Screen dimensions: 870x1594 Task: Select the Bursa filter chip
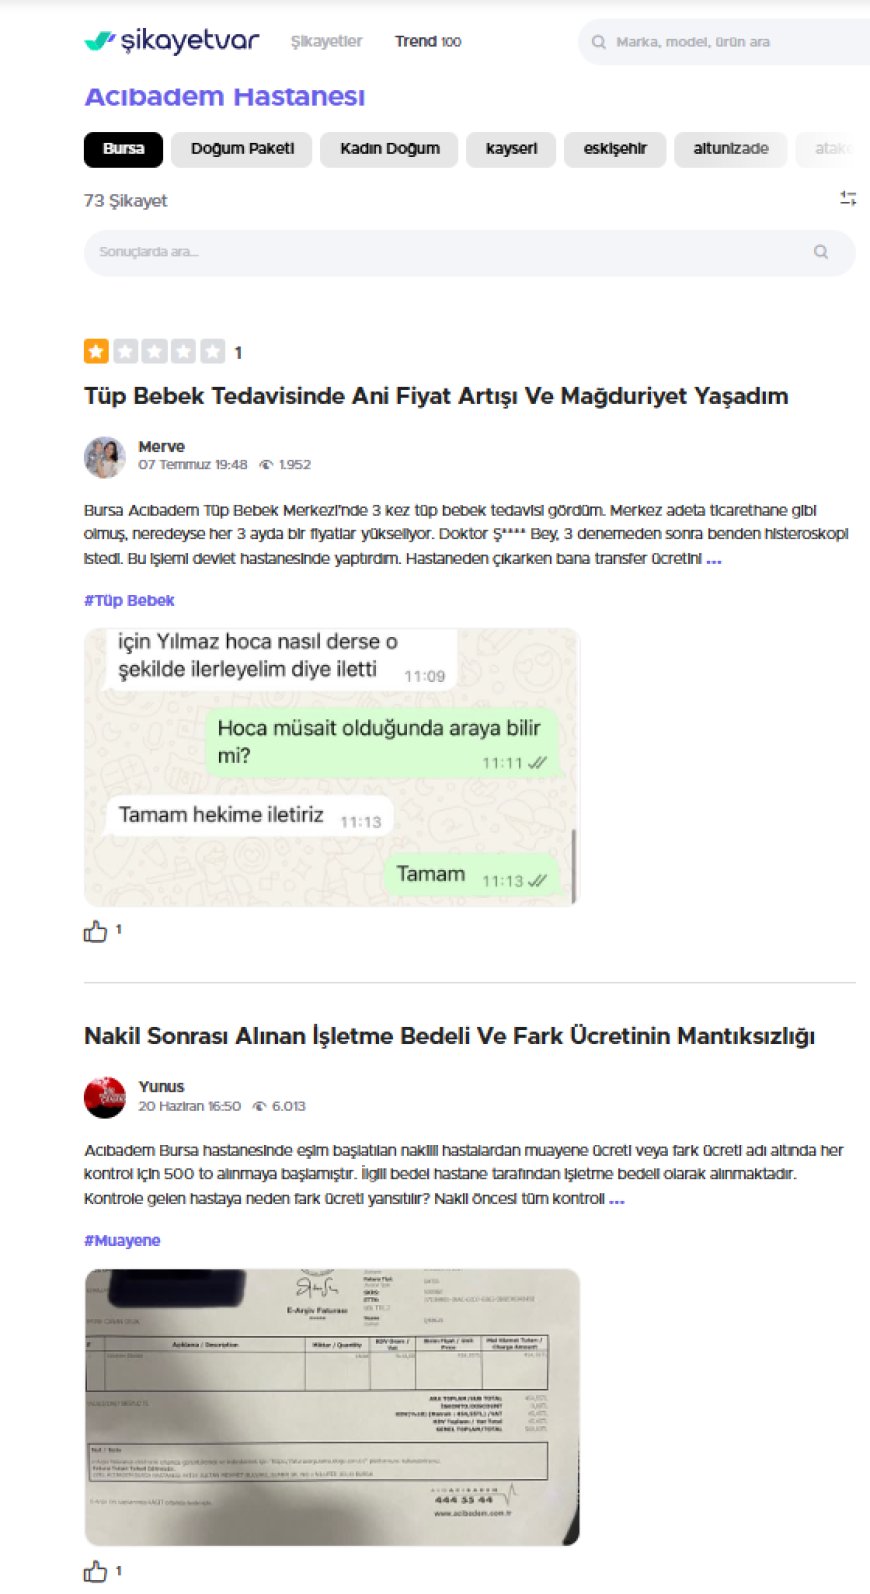(x=124, y=149)
